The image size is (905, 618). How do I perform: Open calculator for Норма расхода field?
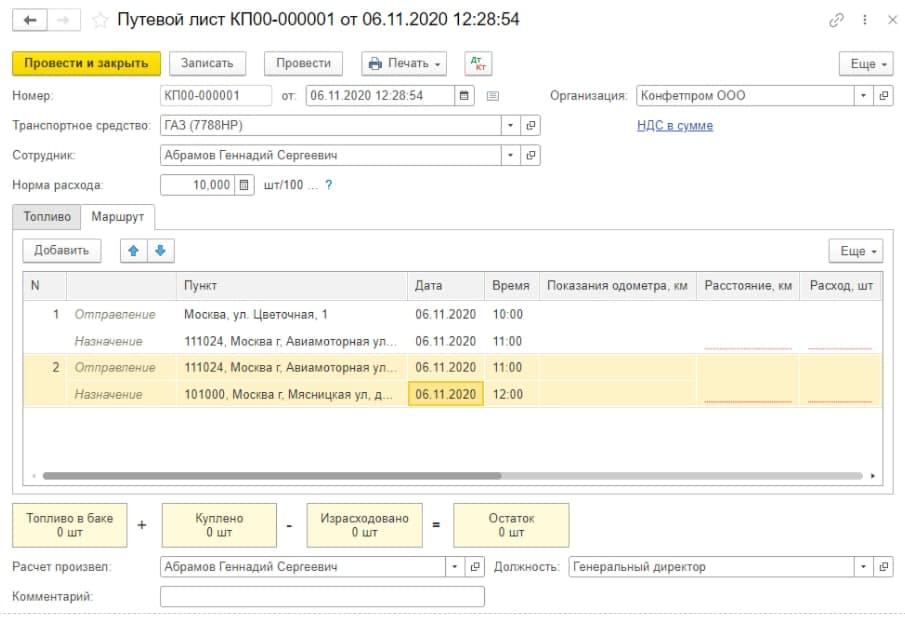(x=244, y=185)
